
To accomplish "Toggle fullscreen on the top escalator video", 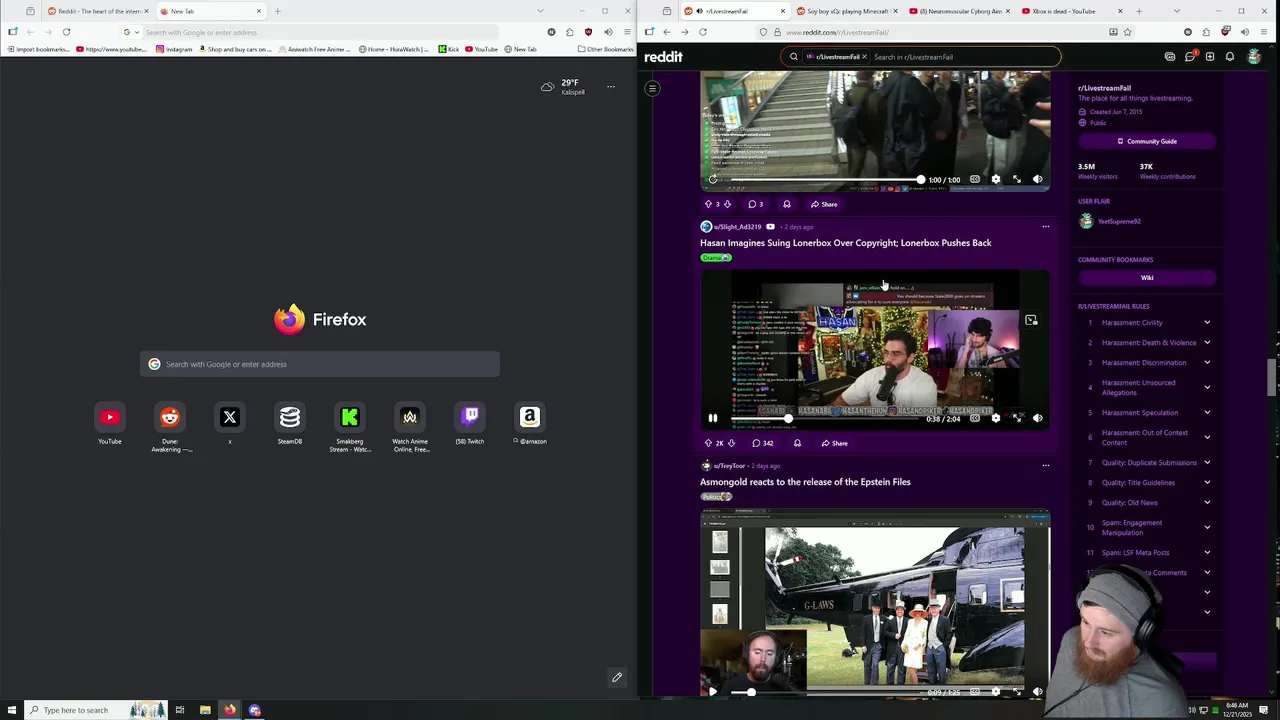I will [1017, 180].
